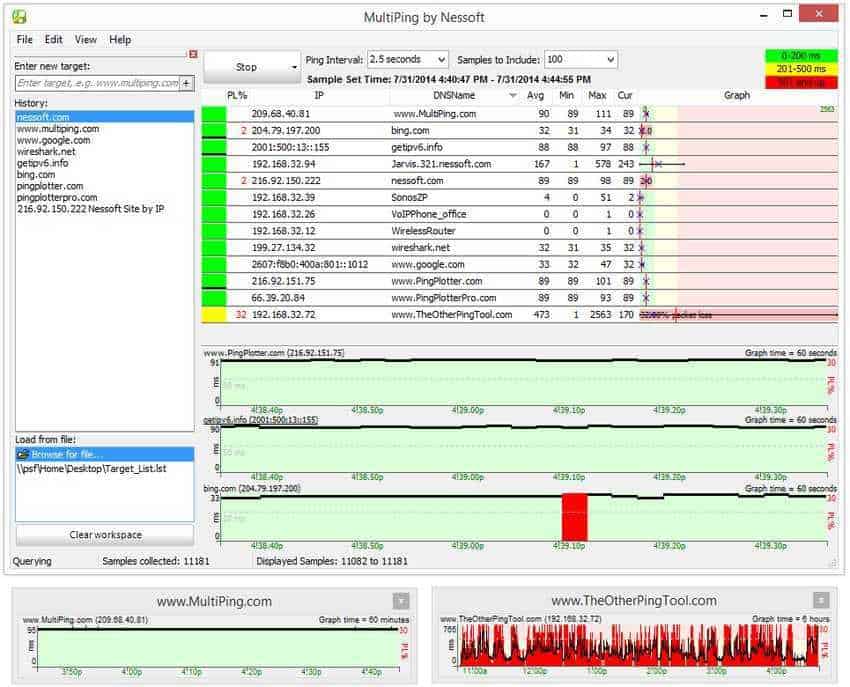Add target with the plus button
Screen dimensions: 850x687
click(186, 83)
